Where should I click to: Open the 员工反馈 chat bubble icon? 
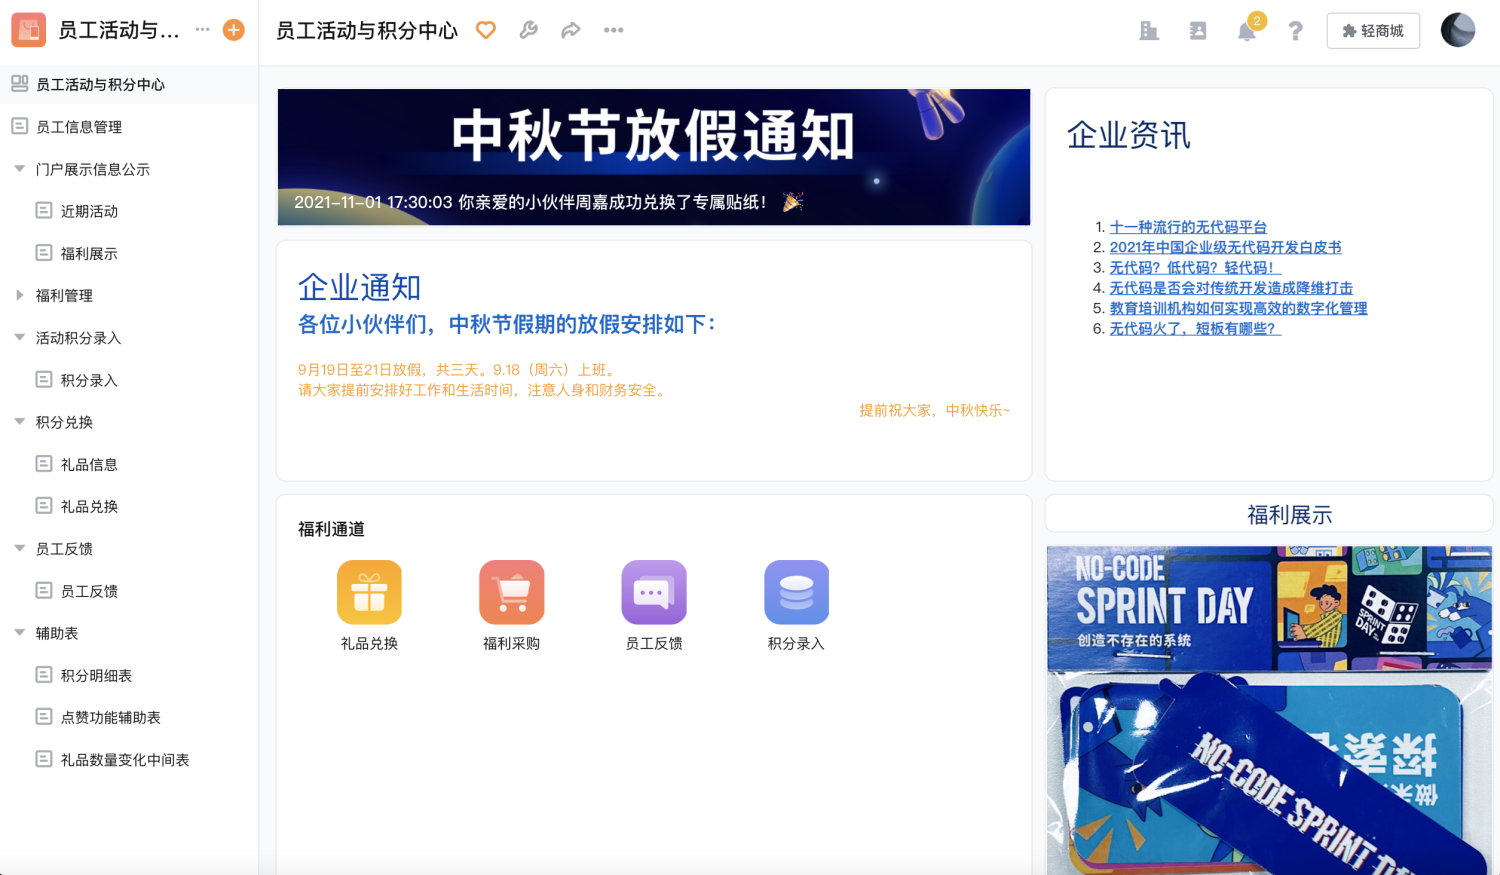654,592
